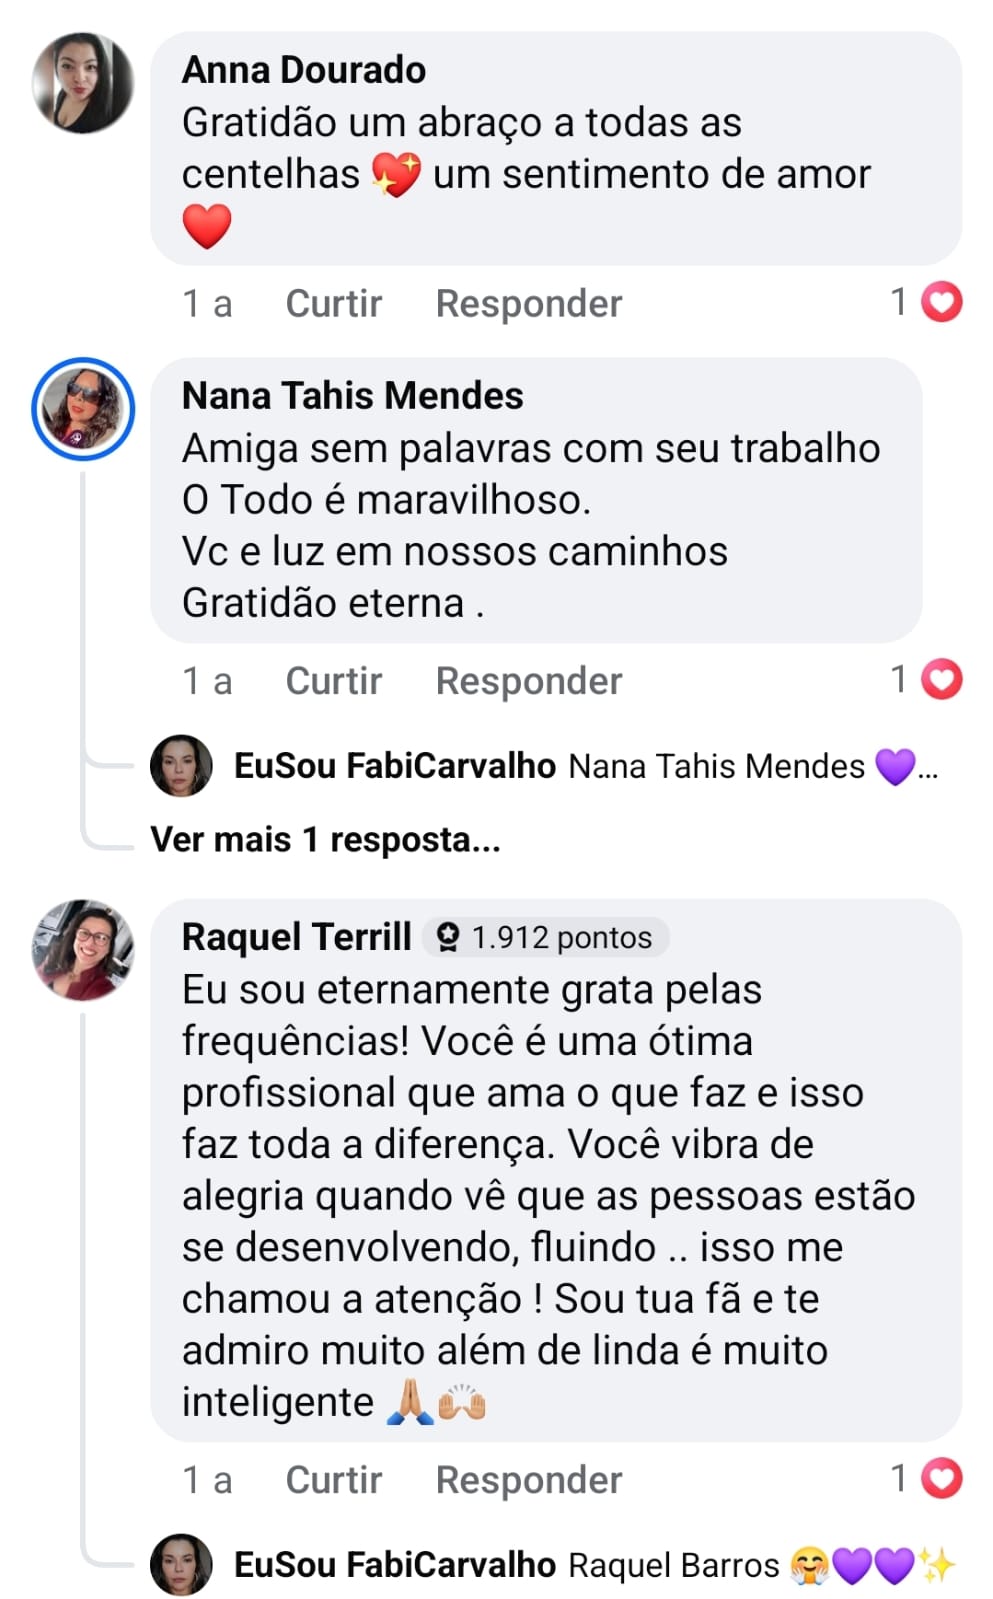Image resolution: width=993 pixels, height=1599 pixels.
Task: Open the Anna Dourado name link
Action: (x=303, y=70)
